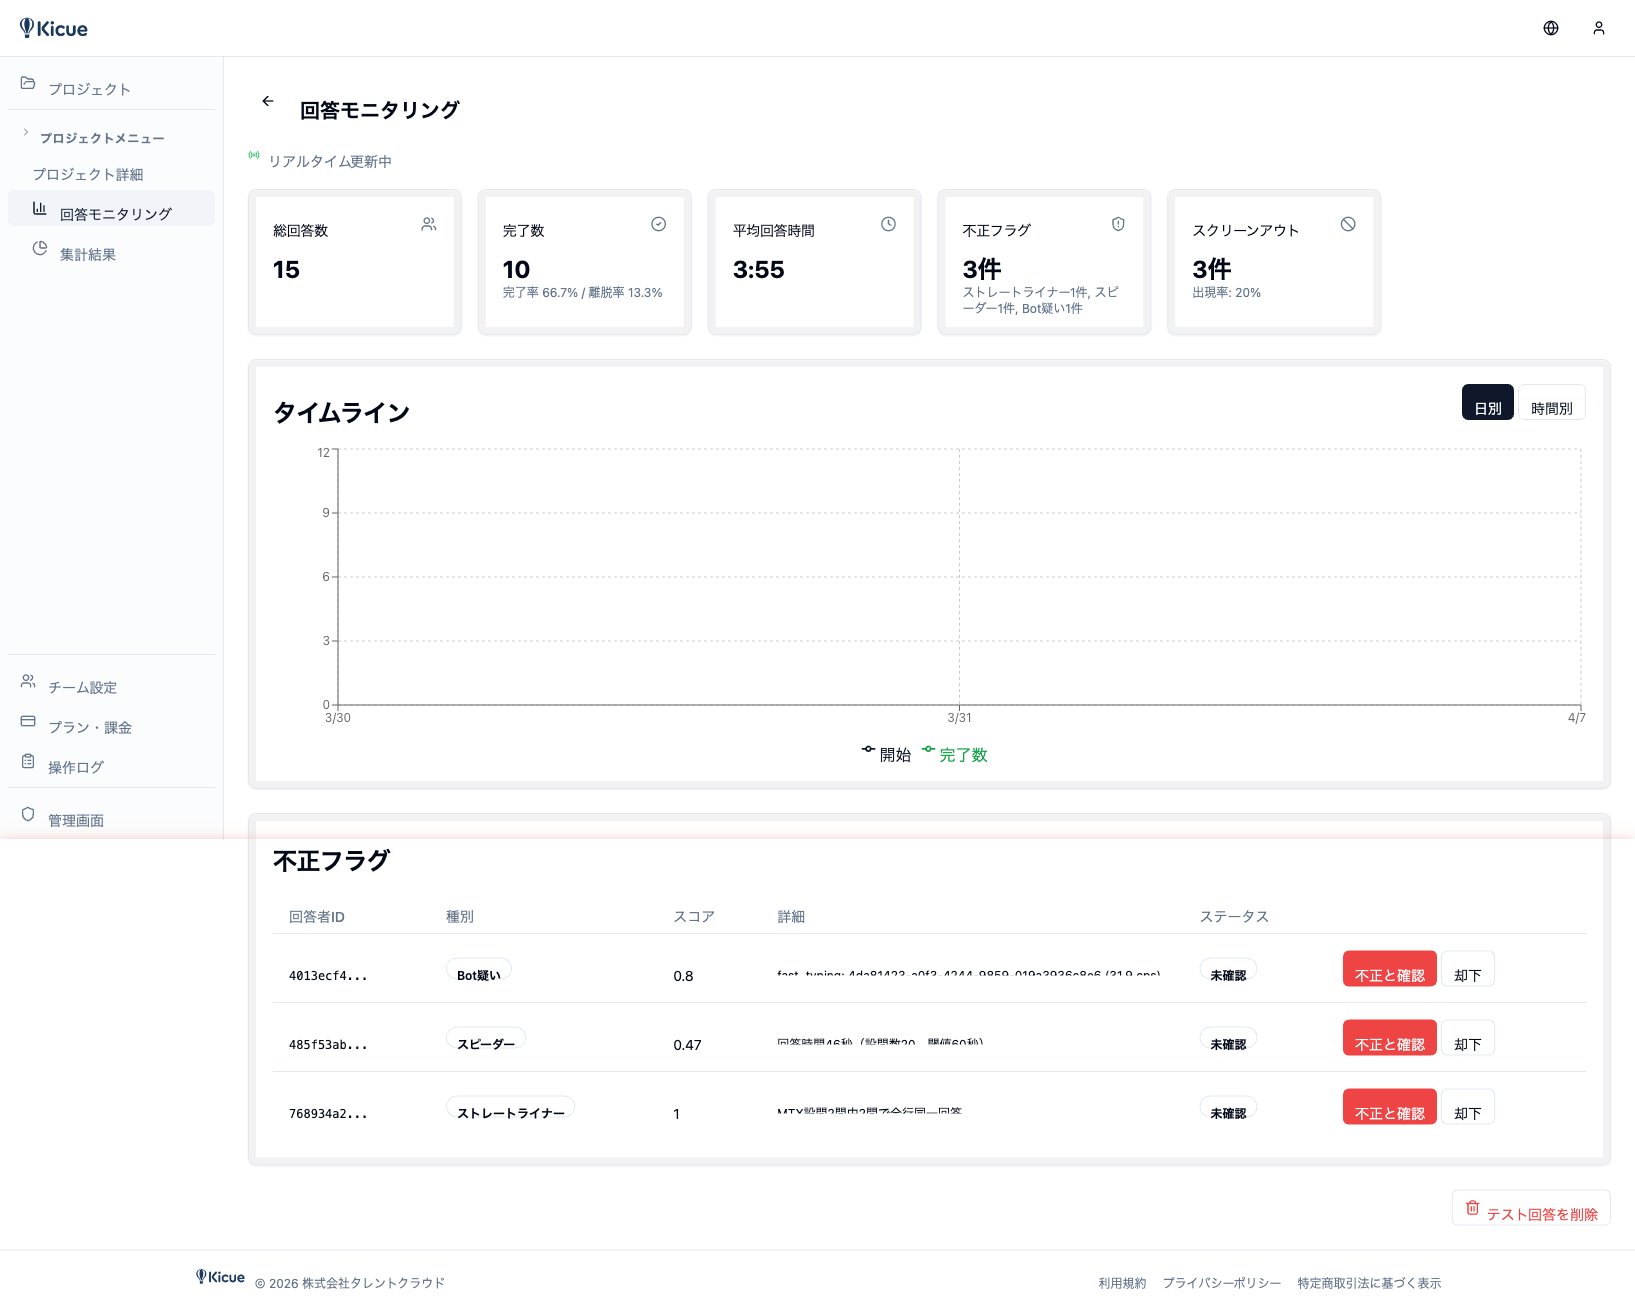Toggle 開始 series in chart legend
The height and width of the screenshot is (1303, 1635).
tap(887, 754)
